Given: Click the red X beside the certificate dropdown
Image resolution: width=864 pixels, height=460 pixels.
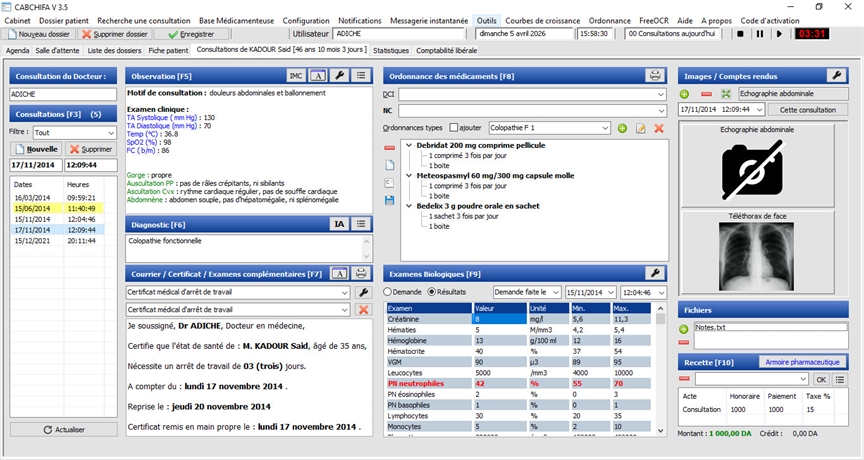Looking at the screenshot, I should tap(364, 310).
